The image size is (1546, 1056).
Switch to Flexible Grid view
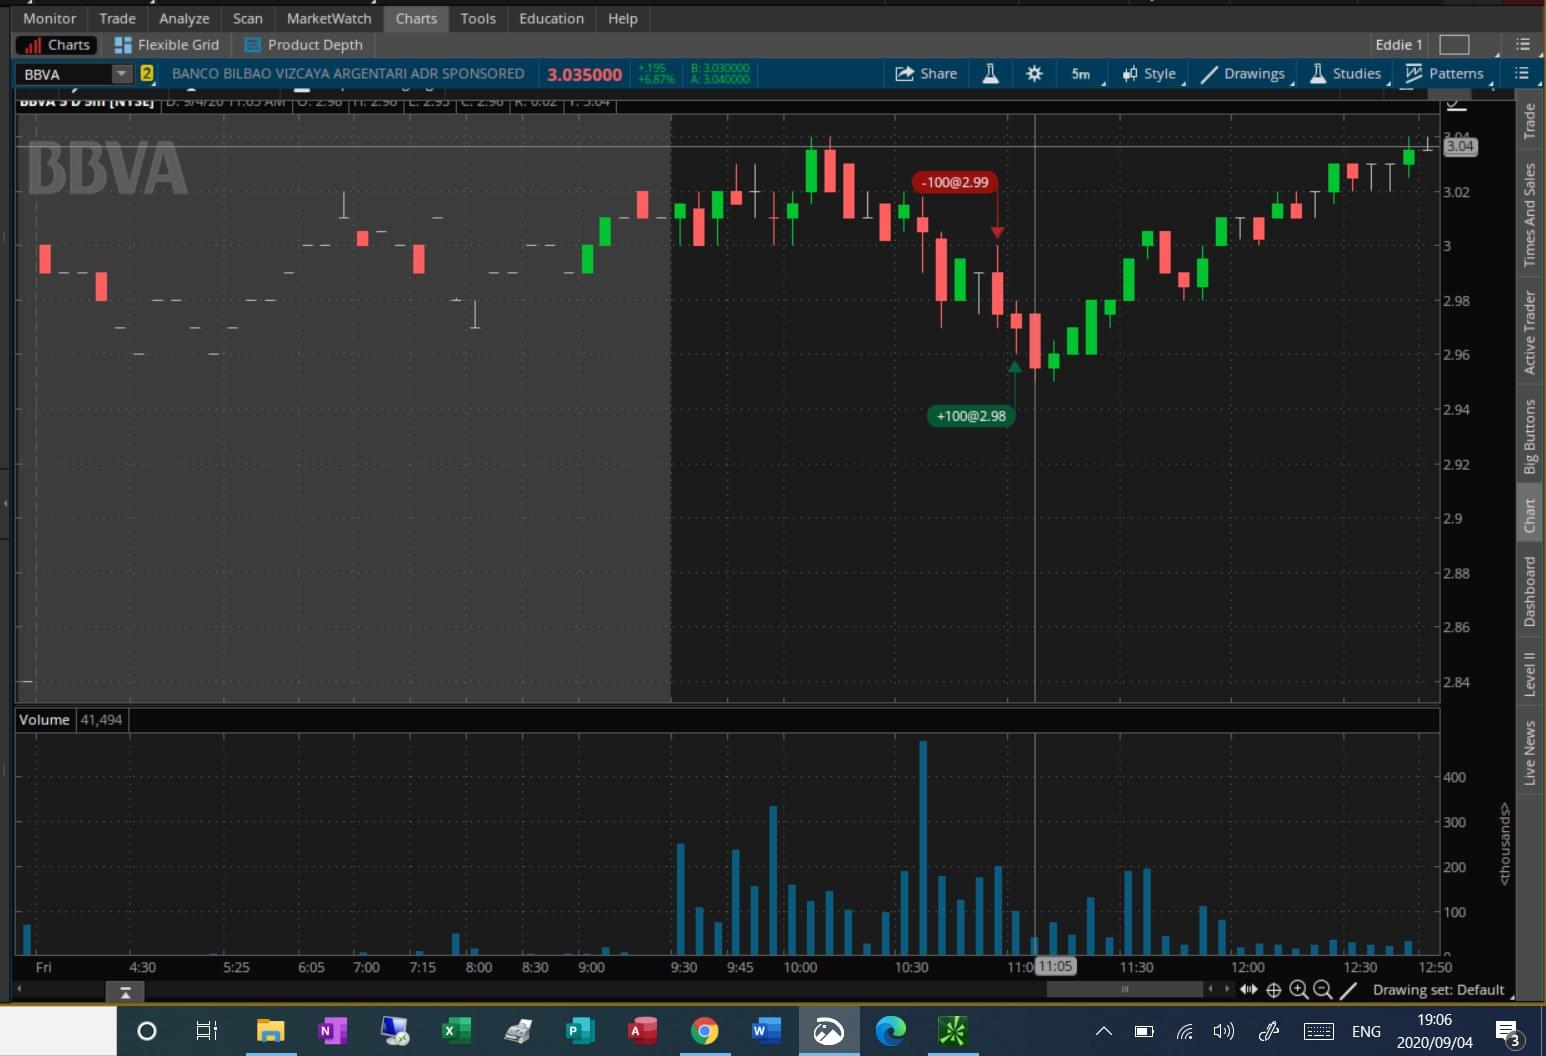(167, 45)
